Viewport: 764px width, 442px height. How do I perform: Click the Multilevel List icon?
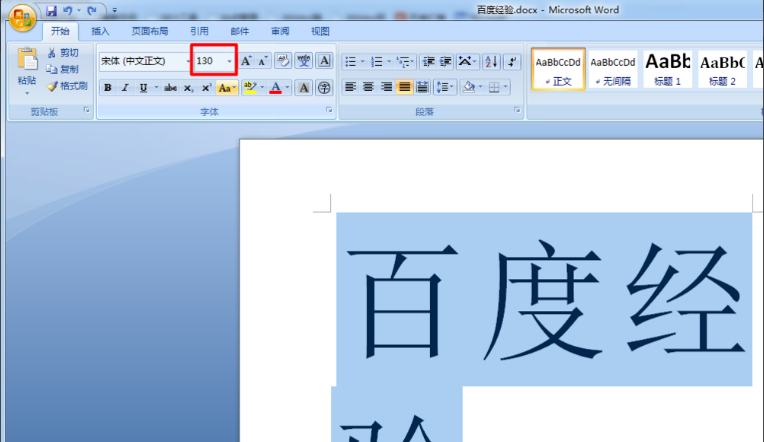[x=403, y=62]
